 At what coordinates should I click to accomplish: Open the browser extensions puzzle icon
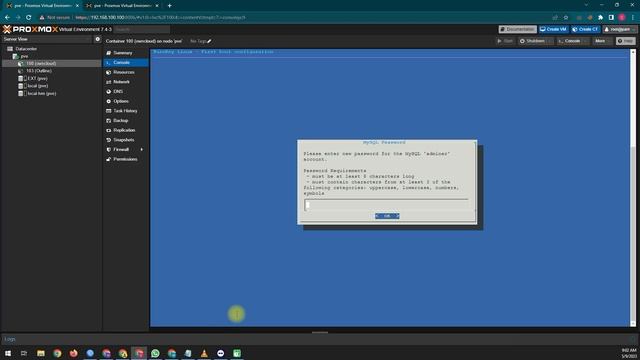pyautogui.click(x=600, y=18)
